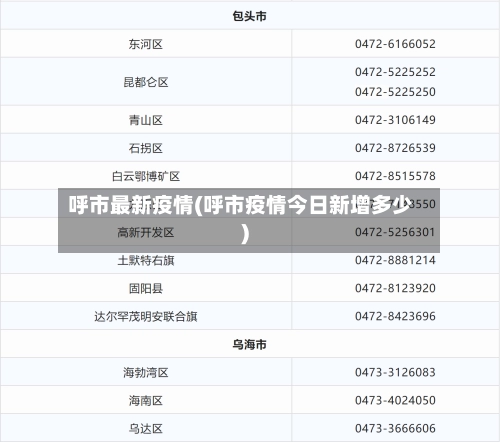Click the 海南区 district cell
Image resolution: width=500 pixels, height=442 pixels.
[x=146, y=400]
